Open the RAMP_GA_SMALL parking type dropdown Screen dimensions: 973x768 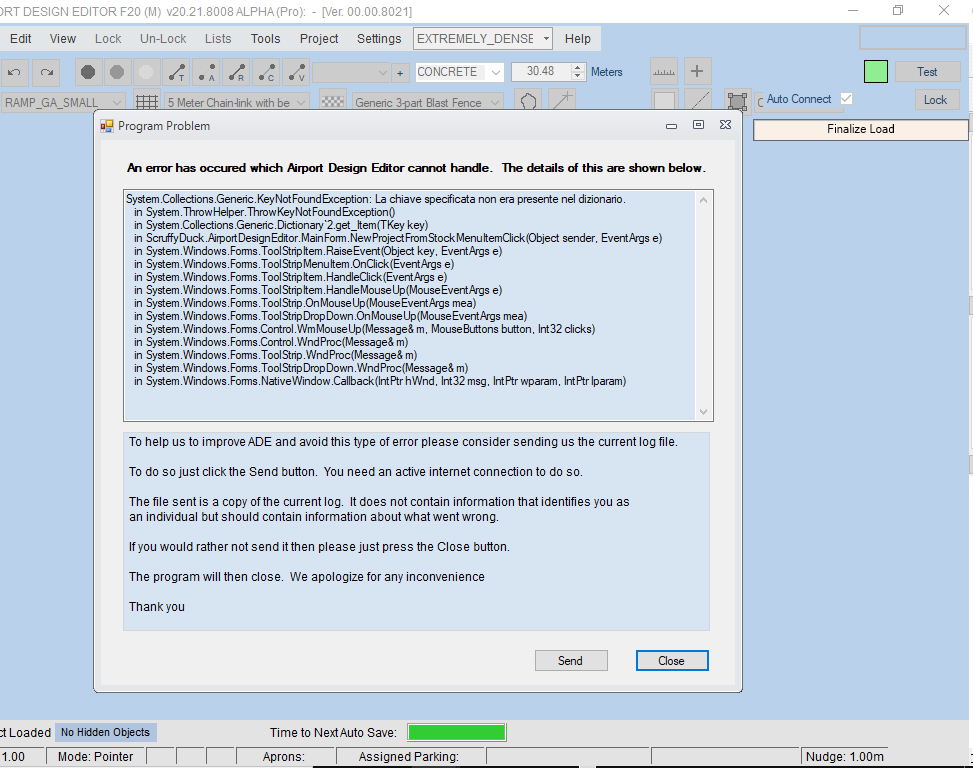point(64,102)
